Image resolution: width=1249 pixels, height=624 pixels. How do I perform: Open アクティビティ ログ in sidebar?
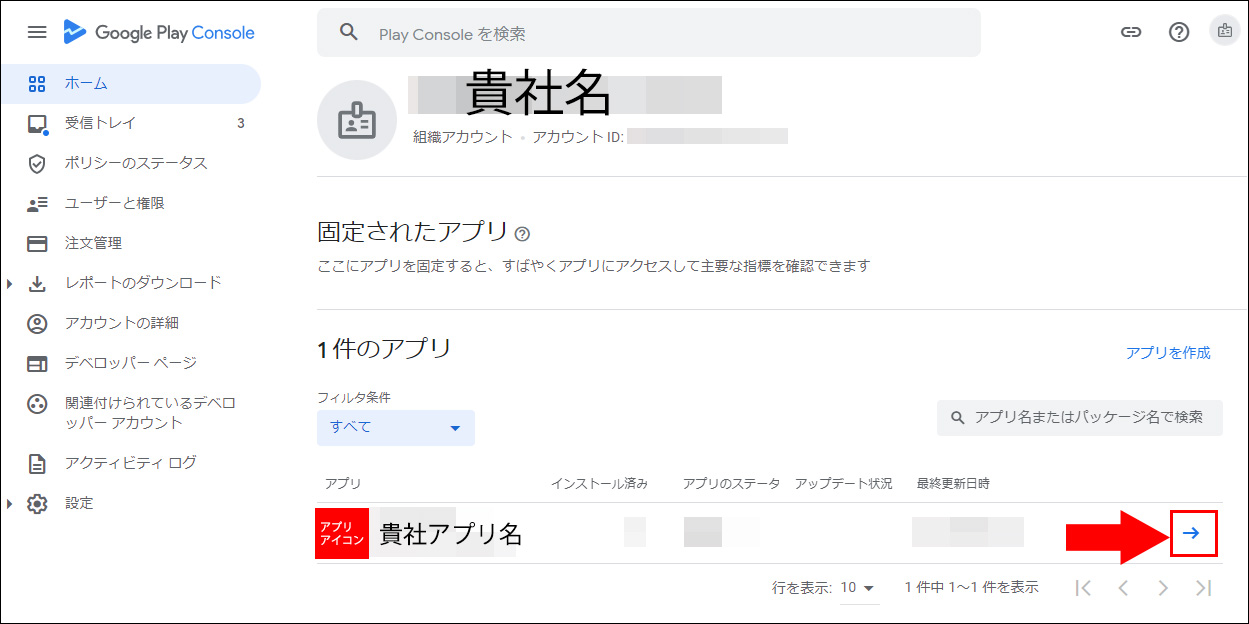click(x=130, y=463)
